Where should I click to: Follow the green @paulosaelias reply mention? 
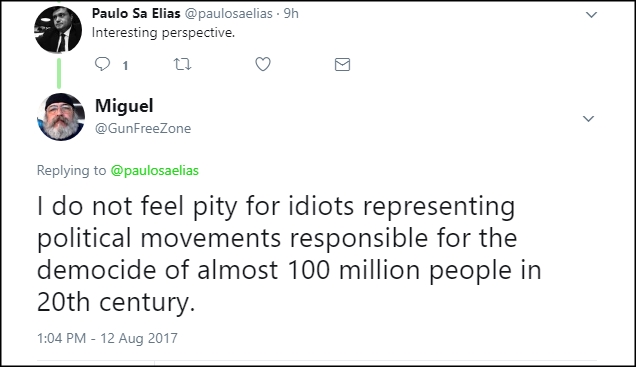(155, 170)
